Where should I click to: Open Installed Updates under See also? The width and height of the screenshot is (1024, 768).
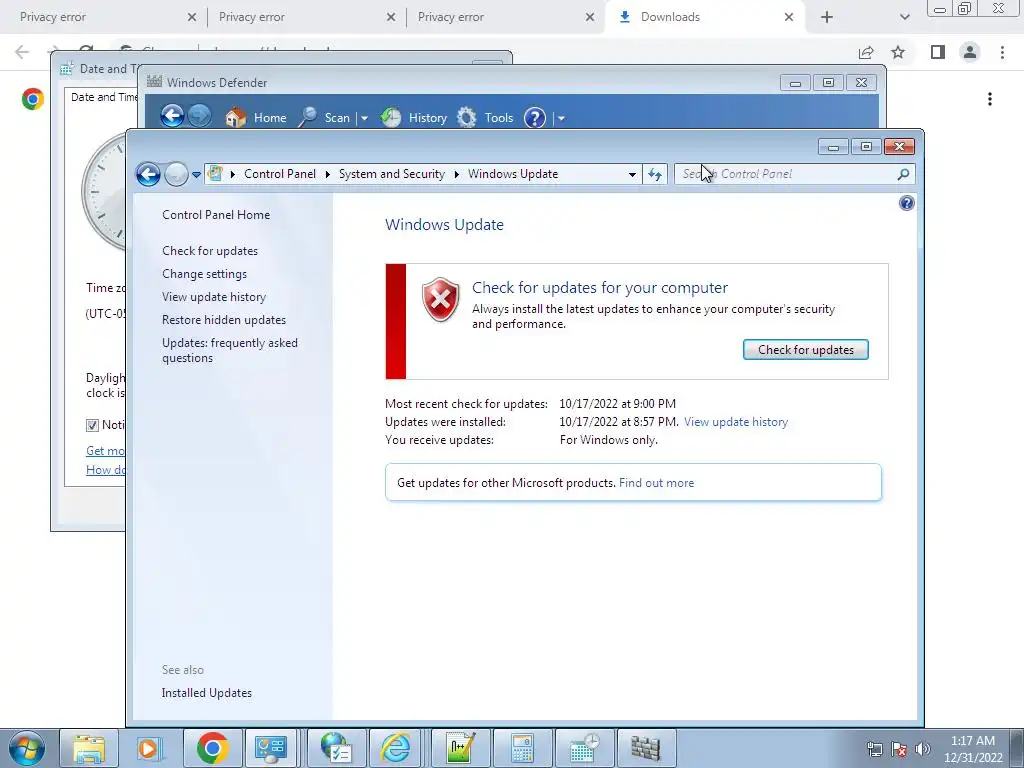(x=206, y=693)
